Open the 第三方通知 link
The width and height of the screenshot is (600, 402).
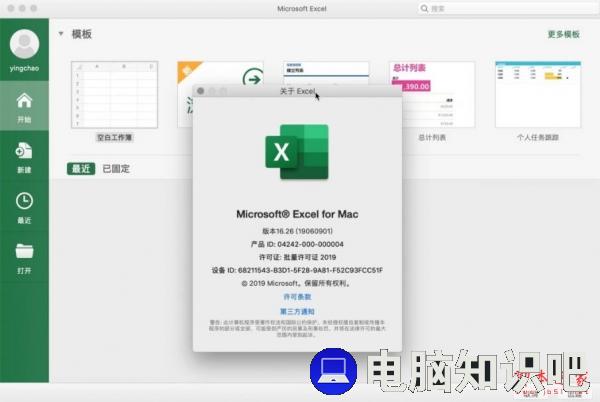(x=297, y=311)
